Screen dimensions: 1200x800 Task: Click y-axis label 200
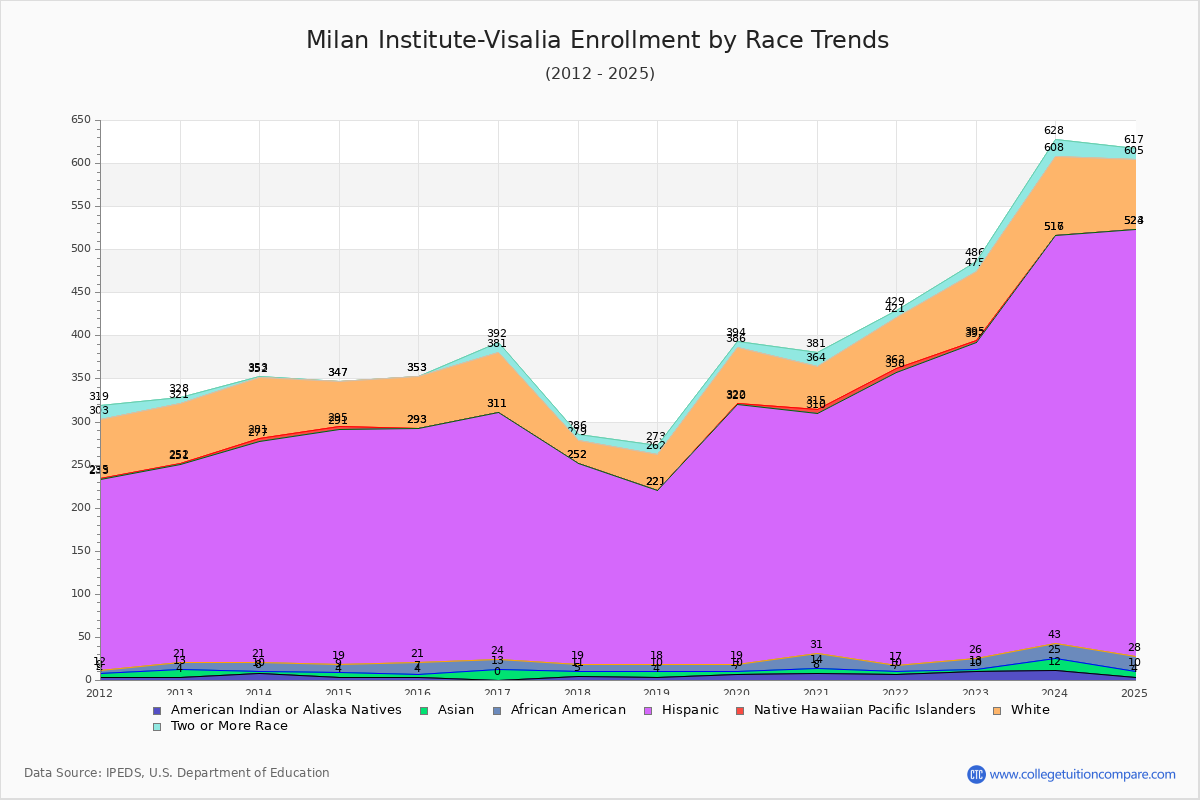(81, 508)
